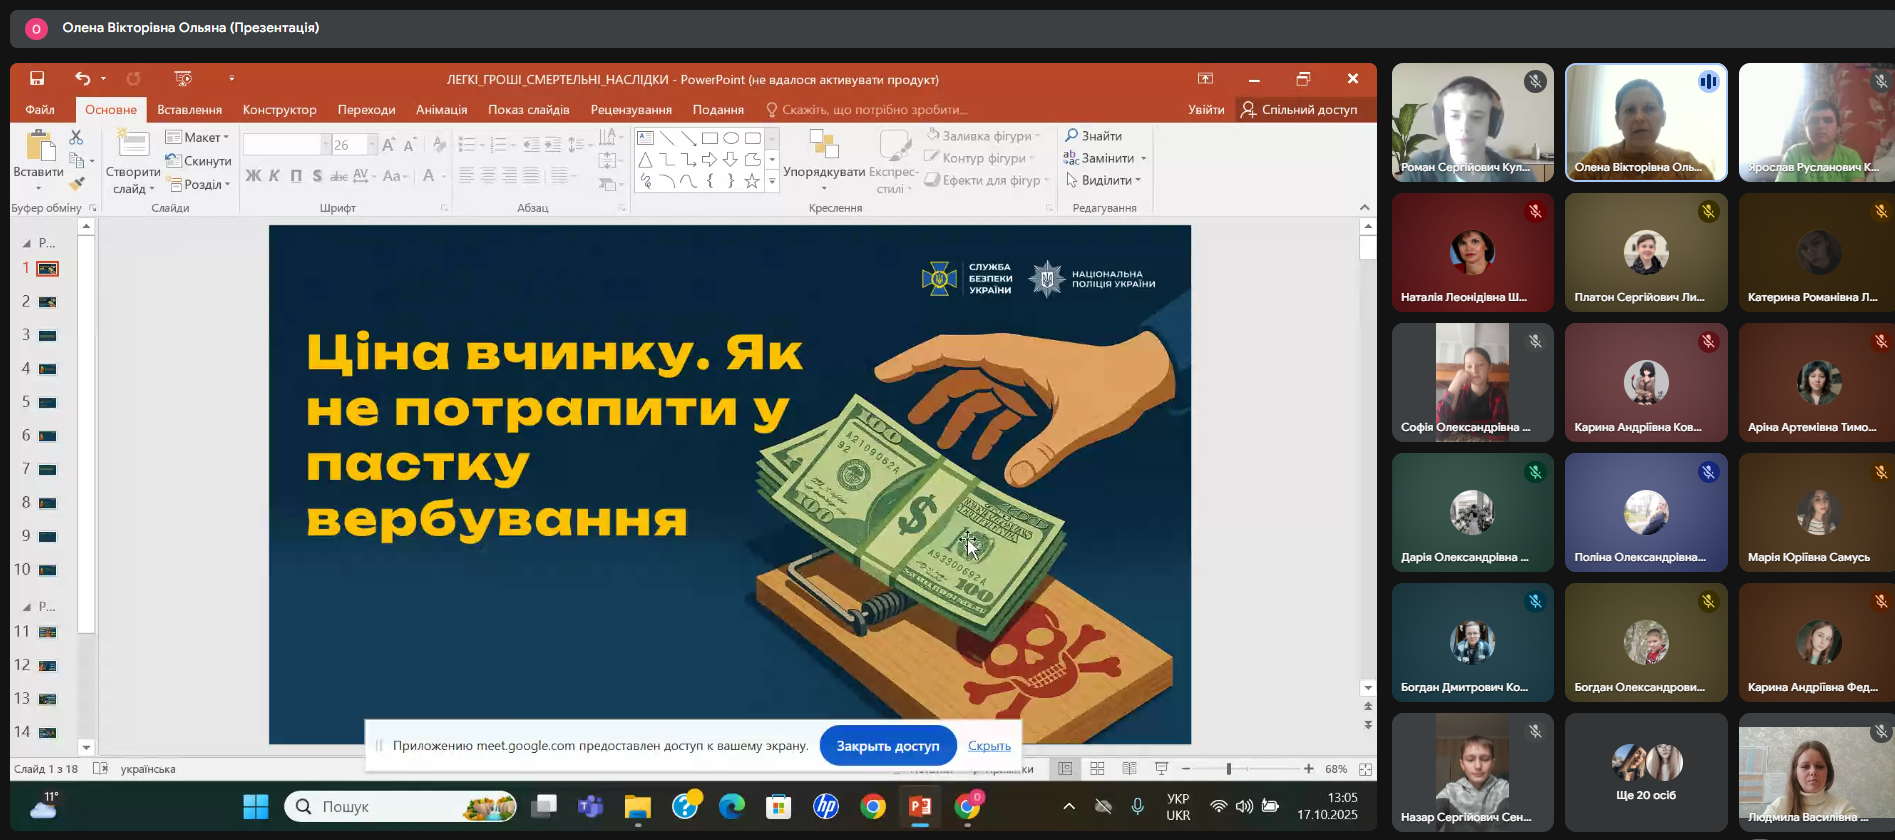The height and width of the screenshot is (840, 1895).
Task: Click the Скрыть link in sharing bar
Action: tap(989, 746)
